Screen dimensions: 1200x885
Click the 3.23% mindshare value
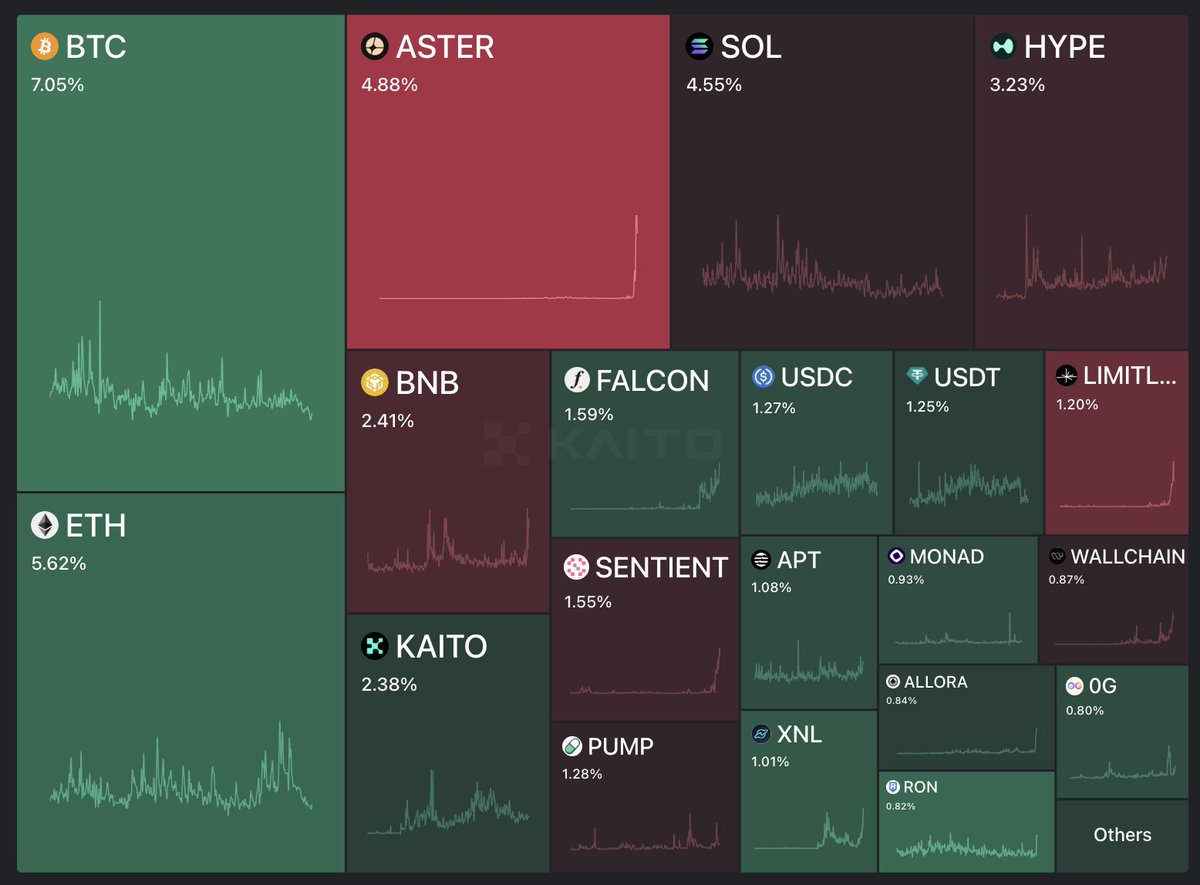(x=1017, y=85)
